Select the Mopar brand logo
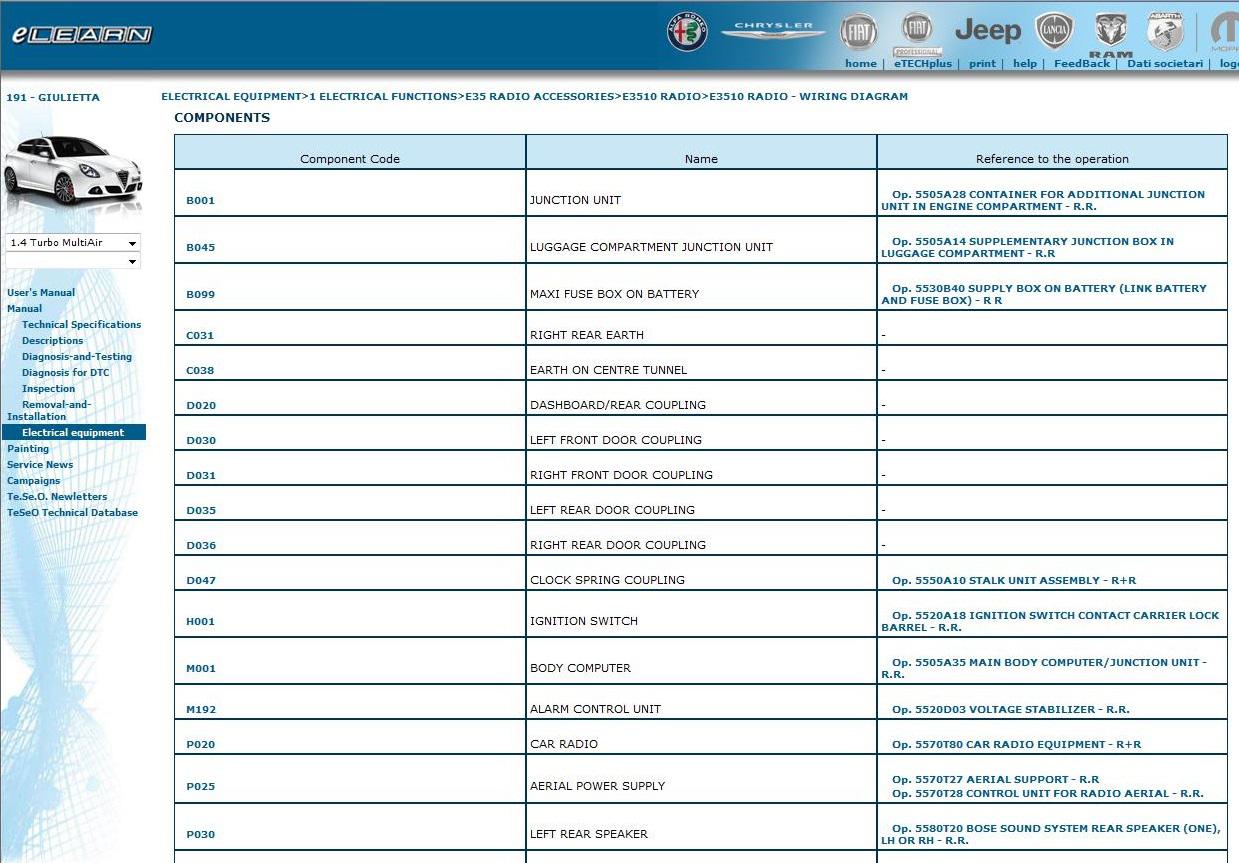Screen dimensions: 1239x863 click(x=1224, y=32)
